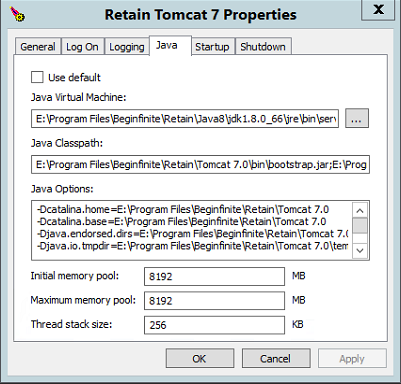This screenshot has height=384, width=401.
Task: Close the Retain Tomcat 7 Properties dialog
Action: coord(378,10)
